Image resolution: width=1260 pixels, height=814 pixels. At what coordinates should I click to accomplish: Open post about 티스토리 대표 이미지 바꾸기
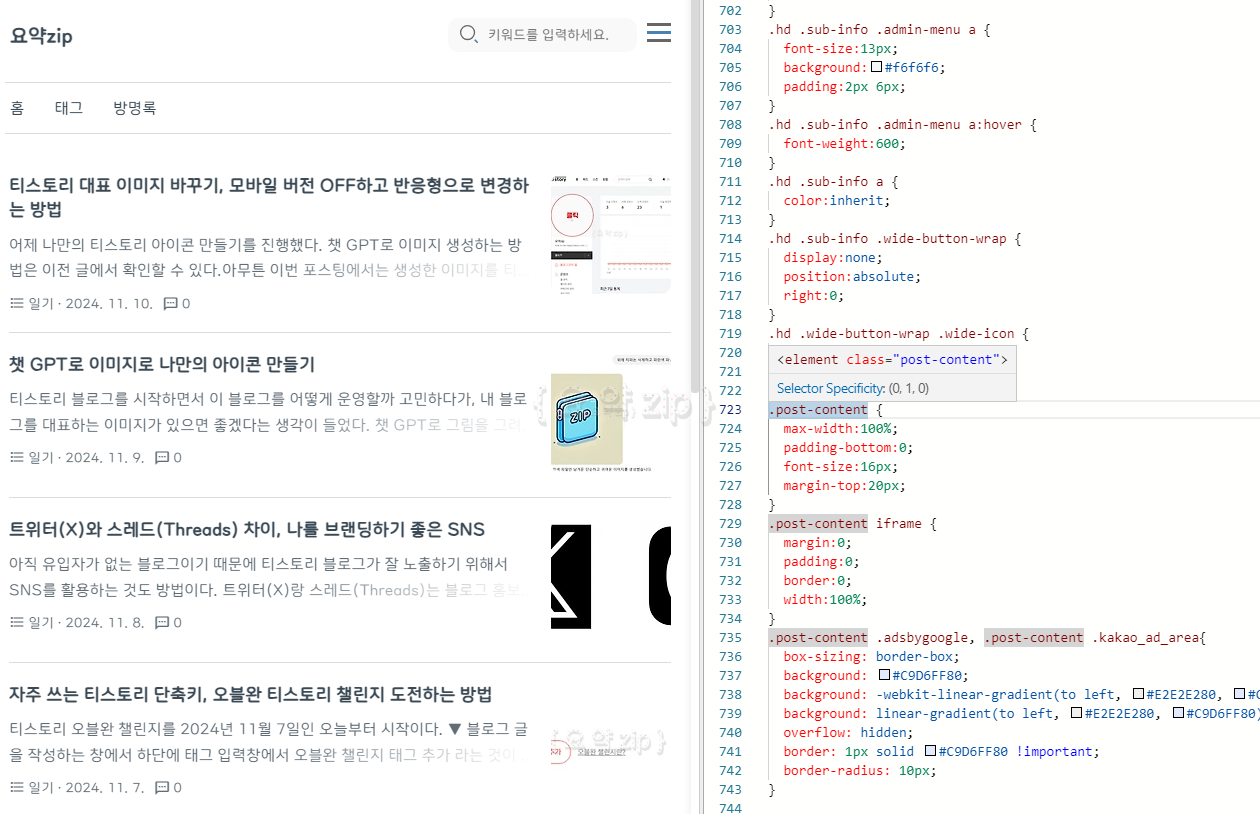(x=269, y=197)
